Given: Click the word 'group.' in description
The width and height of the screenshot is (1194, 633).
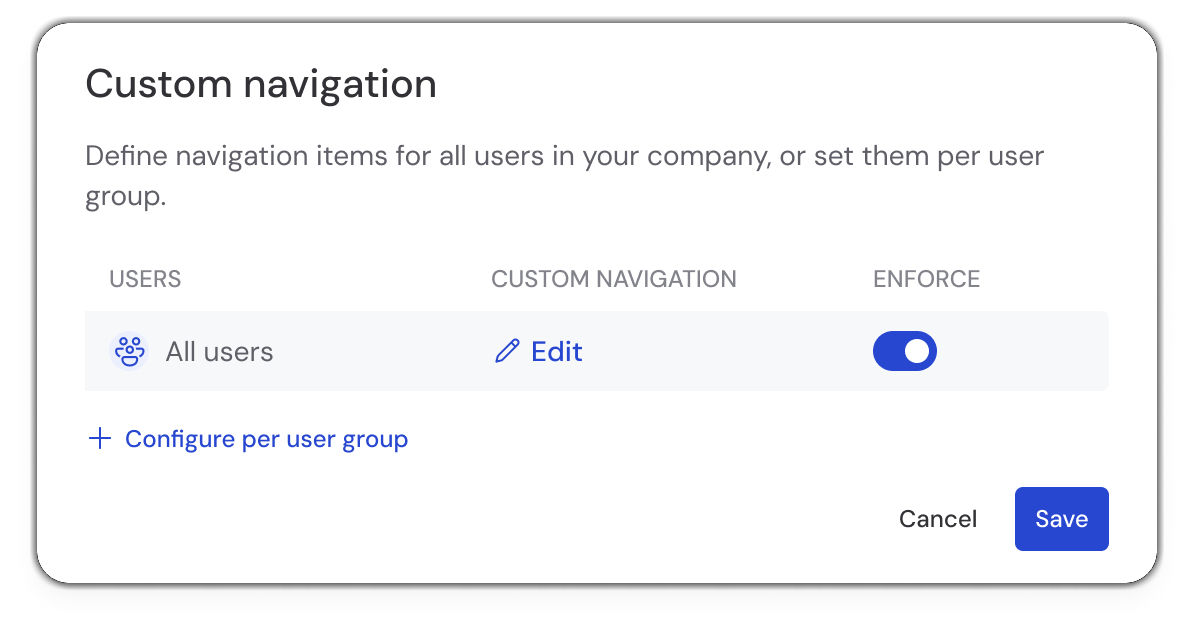Looking at the screenshot, I should 125,197.
